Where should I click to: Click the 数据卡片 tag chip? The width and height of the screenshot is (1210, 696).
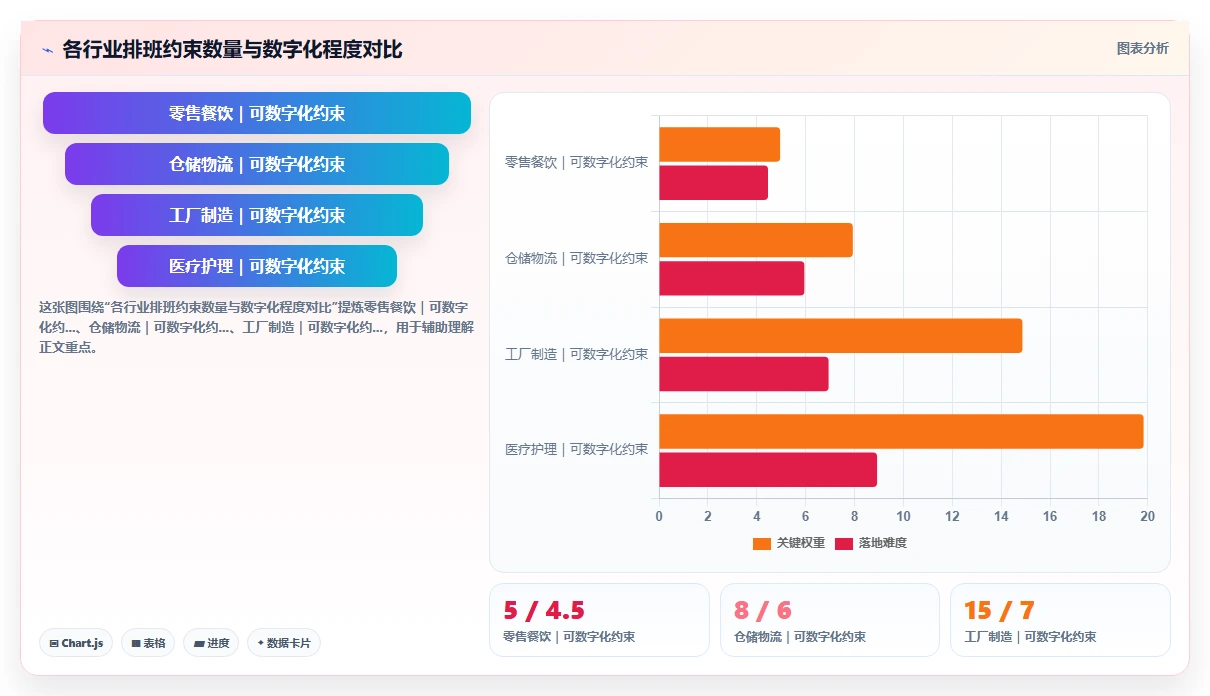[284, 643]
